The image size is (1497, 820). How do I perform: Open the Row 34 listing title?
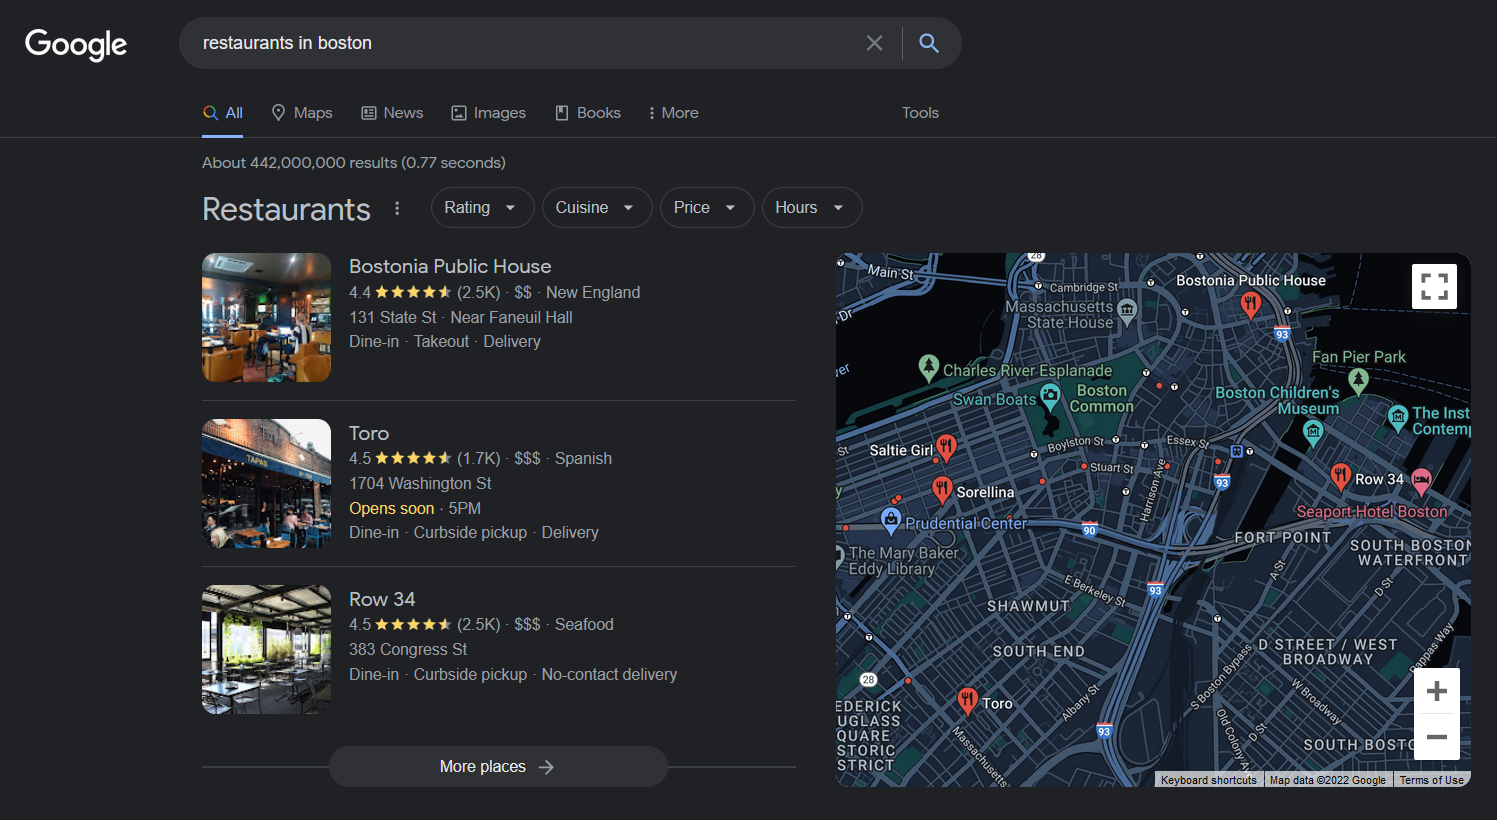pyautogui.click(x=382, y=599)
